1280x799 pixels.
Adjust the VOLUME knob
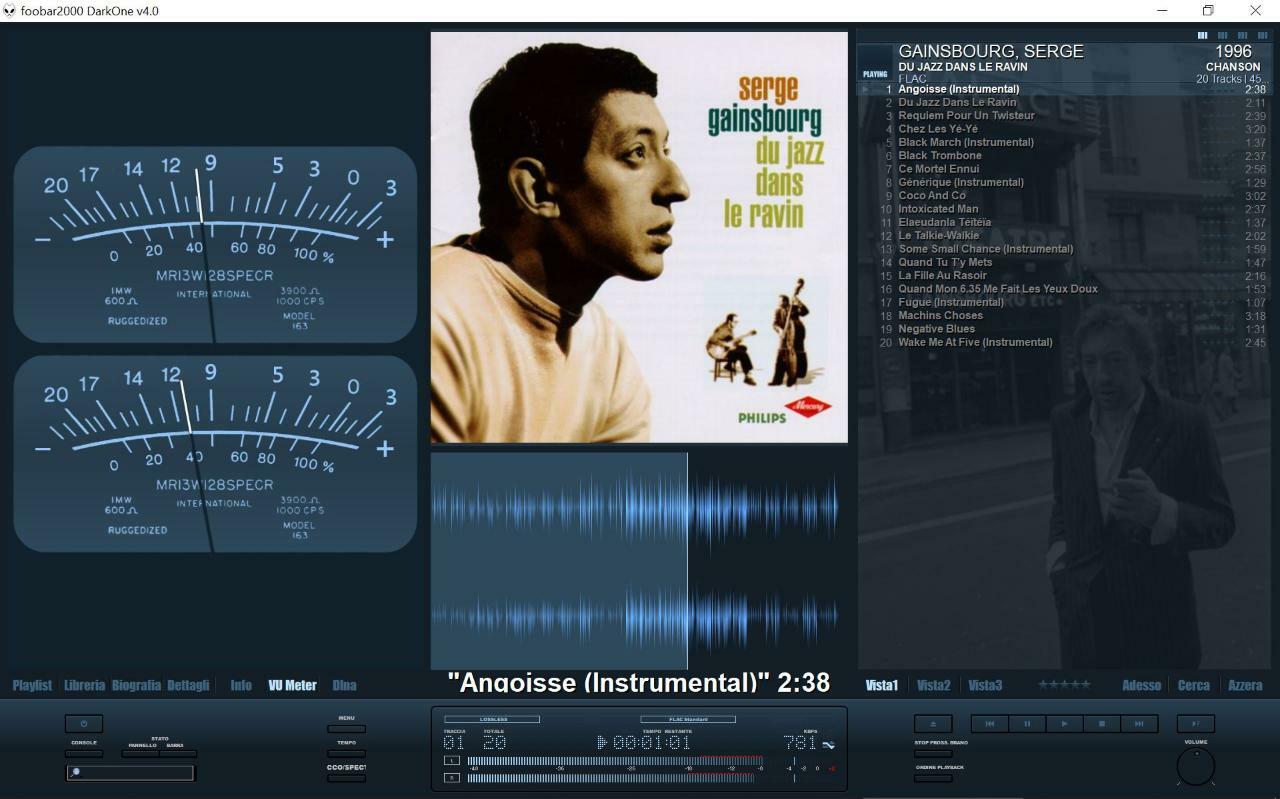pos(1196,767)
